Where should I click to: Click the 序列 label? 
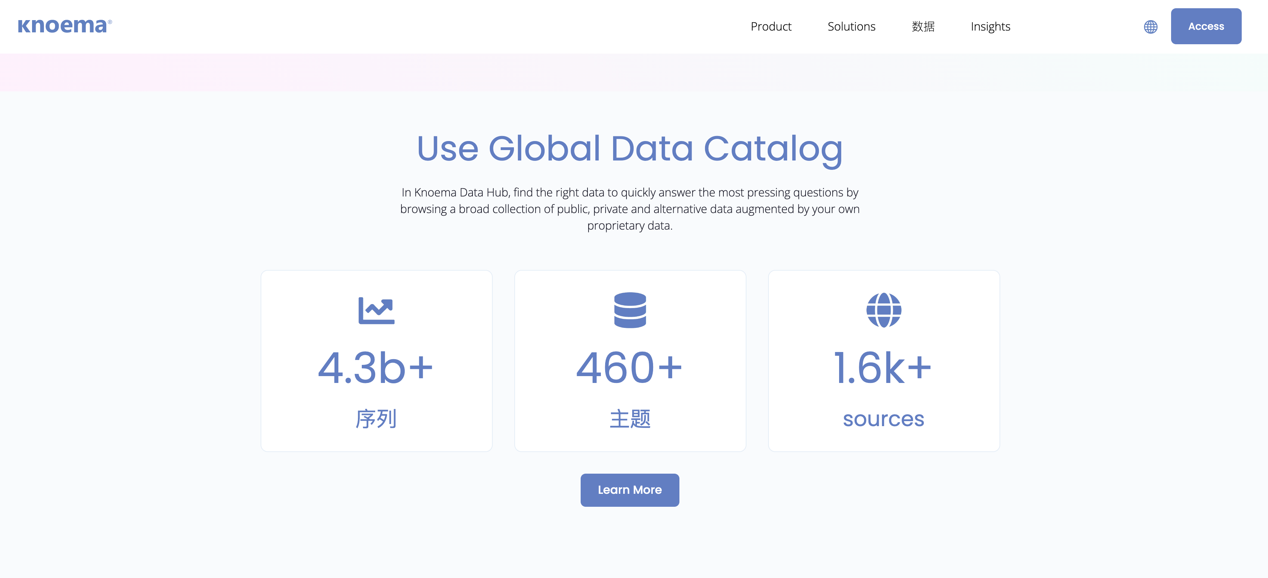376,419
